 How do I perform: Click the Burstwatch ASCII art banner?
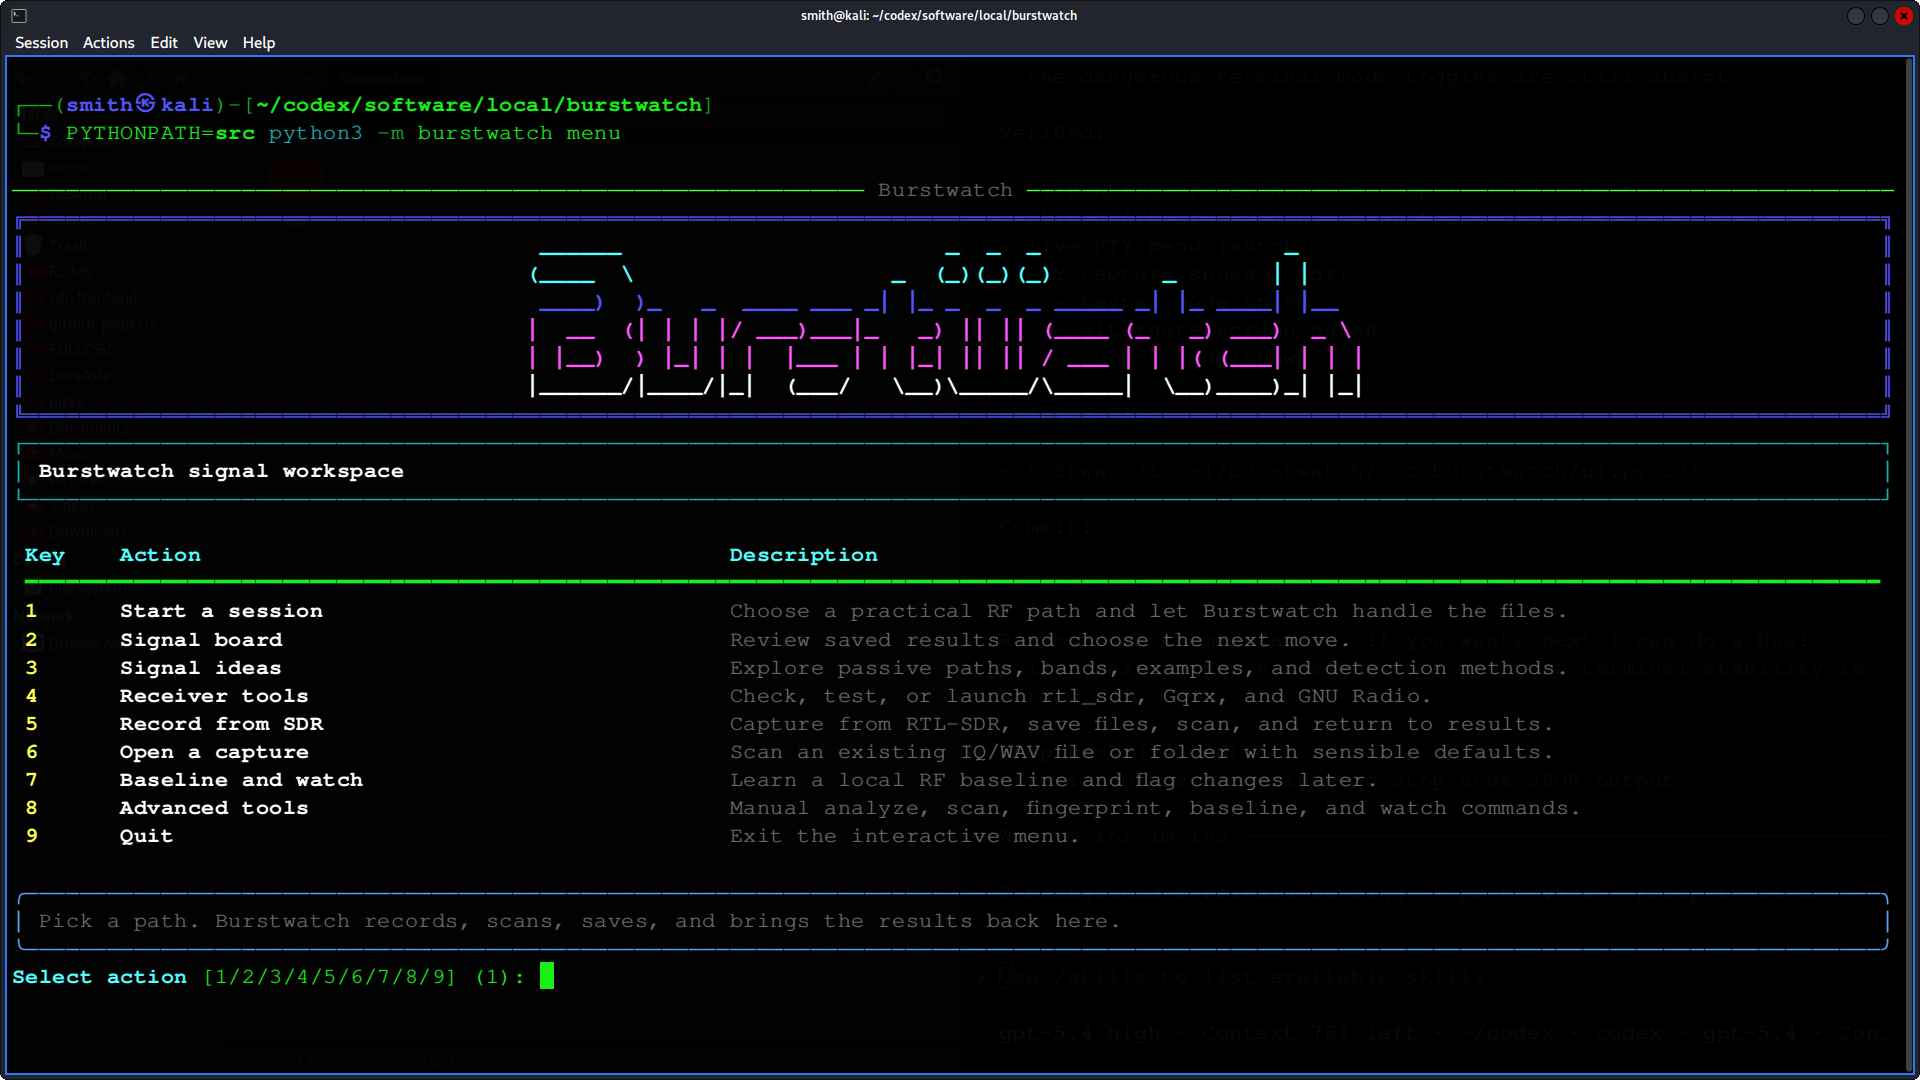point(946,317)
